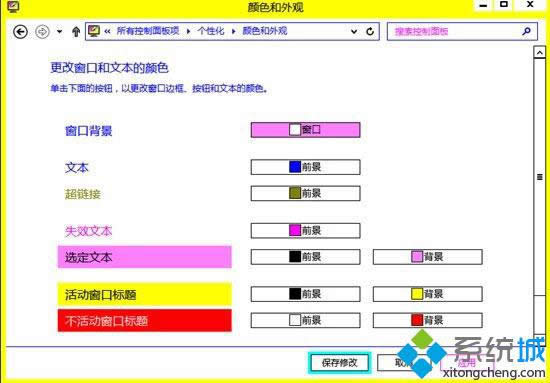Image resolution: width=550 pixels, height=383 pixels.
Task: Open the recent locations dropdown arrow
Action: (60, 32)
